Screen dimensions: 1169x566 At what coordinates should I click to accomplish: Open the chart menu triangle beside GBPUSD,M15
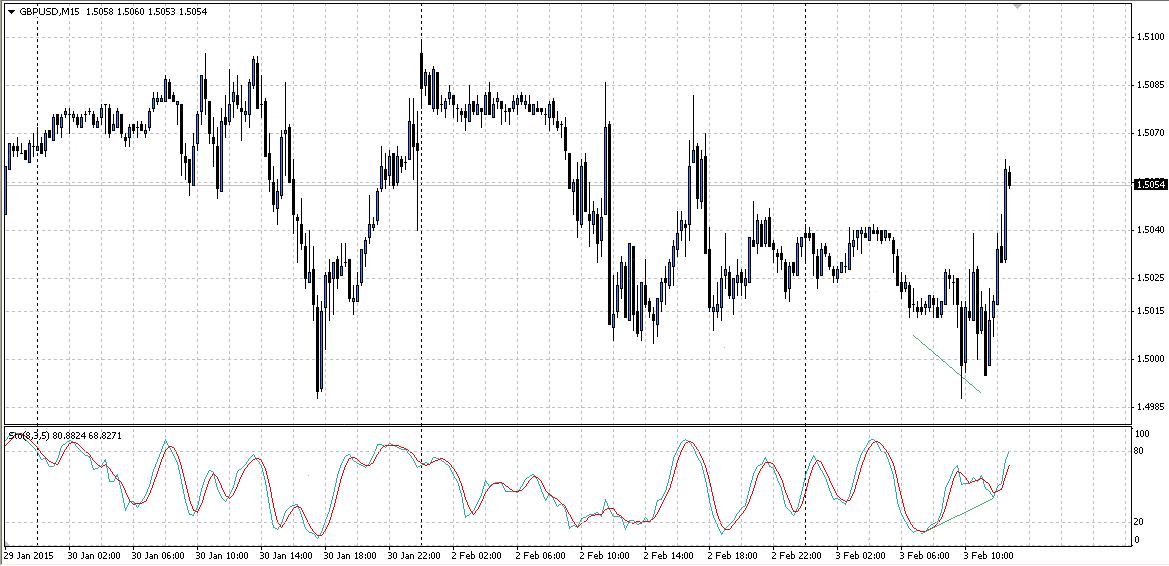10,11
